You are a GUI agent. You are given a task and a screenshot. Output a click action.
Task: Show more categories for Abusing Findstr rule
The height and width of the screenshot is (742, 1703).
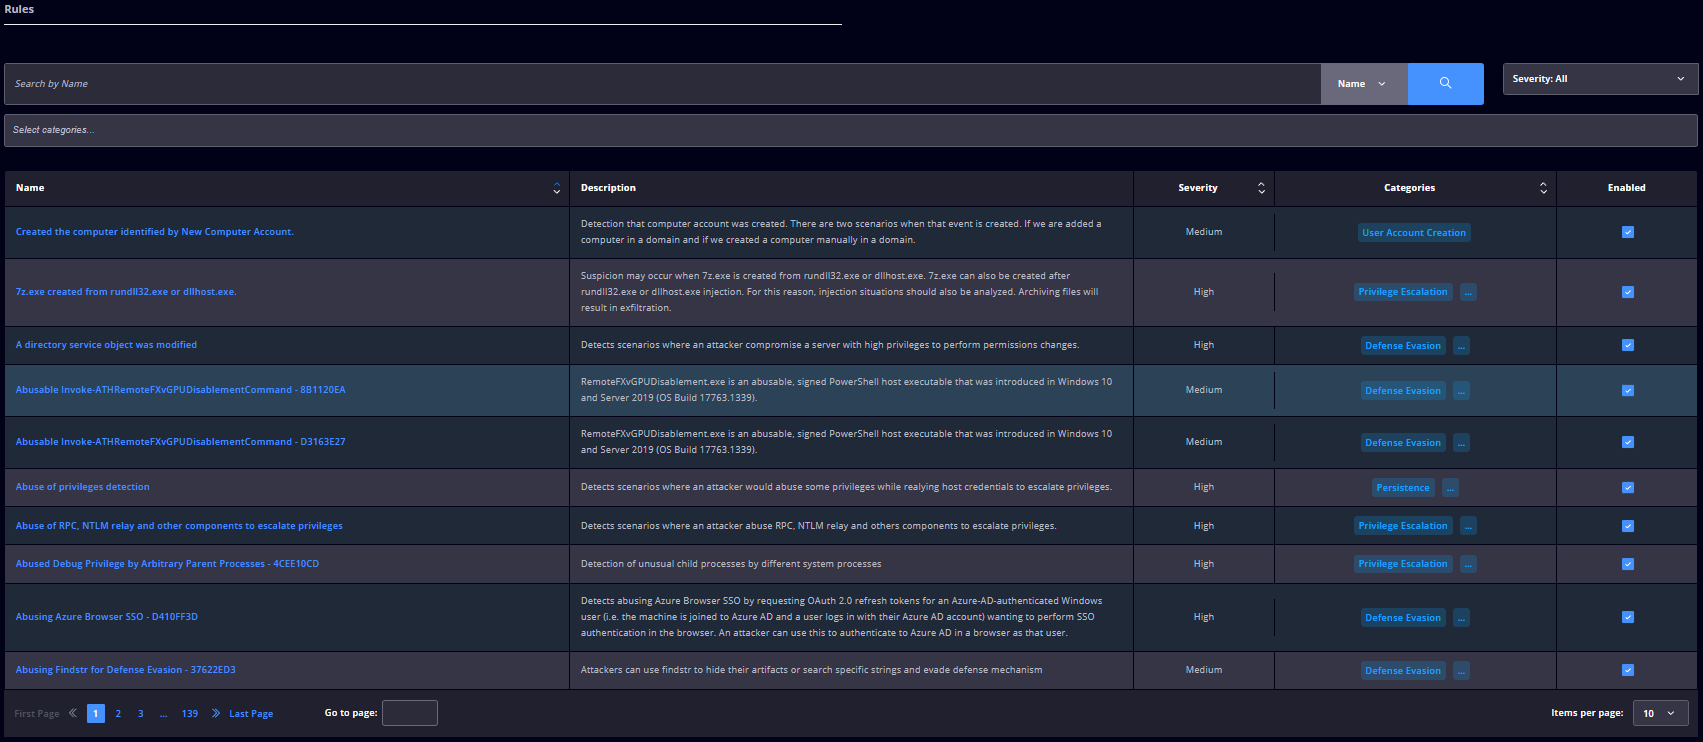1461,671
